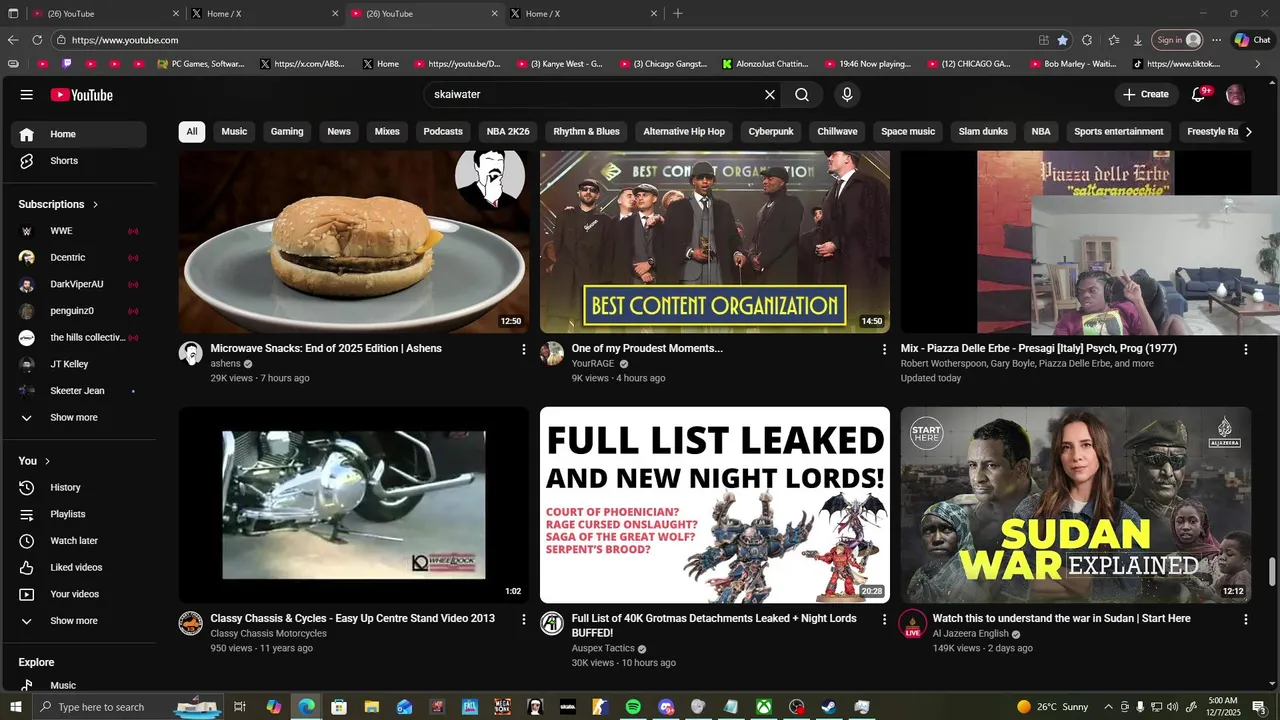The image size is (1280, 720).
Task: Open Home in YouTube sidebar
Action: pyautogui.click(x=78, y=135)
